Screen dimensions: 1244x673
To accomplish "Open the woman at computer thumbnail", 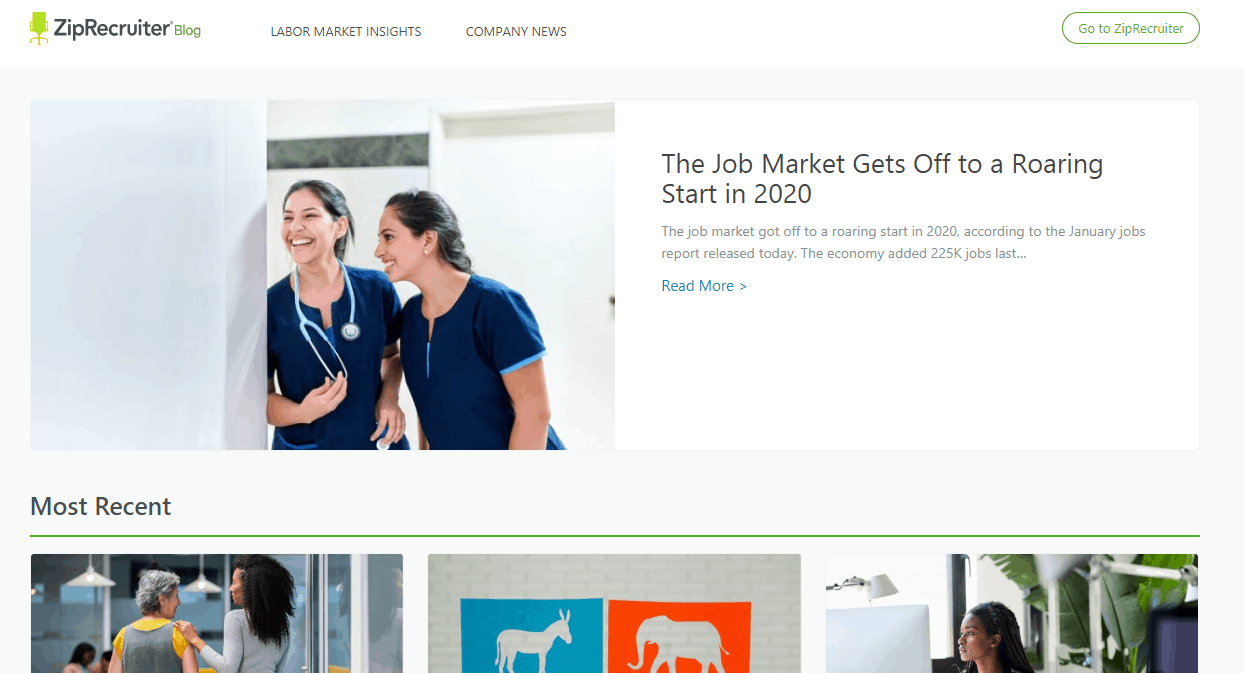I will click(1011, 613).
